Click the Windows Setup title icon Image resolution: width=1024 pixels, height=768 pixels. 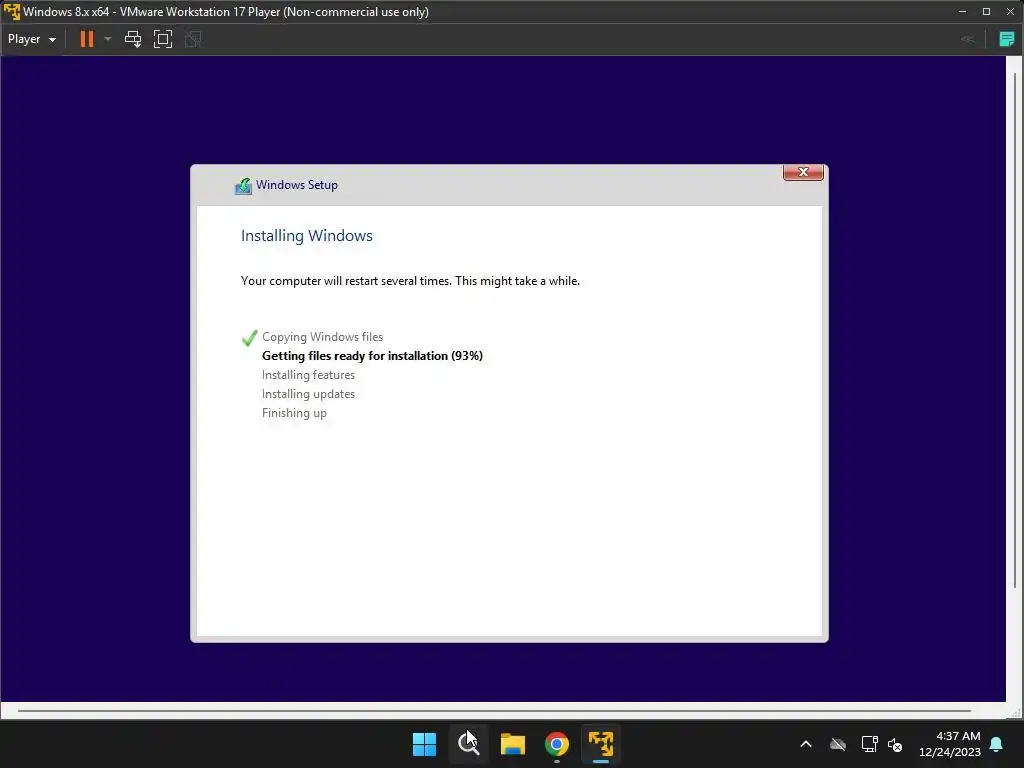(x=243, y=185)
